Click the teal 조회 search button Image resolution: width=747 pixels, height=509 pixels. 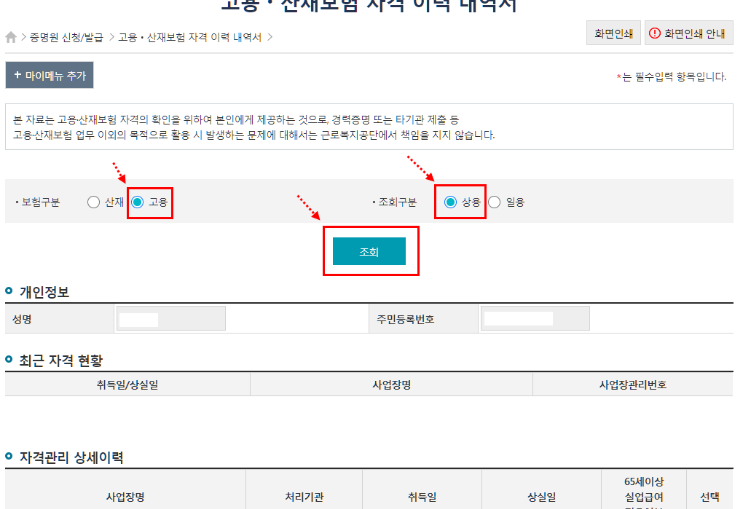tap(369, 251)
